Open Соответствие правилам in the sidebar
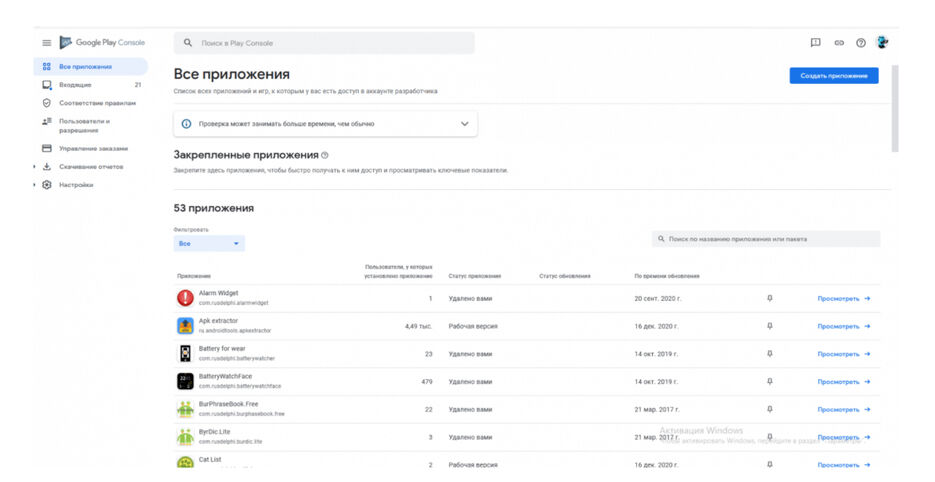The height and width of the screenshot is (482, 935). click(96, 103)
